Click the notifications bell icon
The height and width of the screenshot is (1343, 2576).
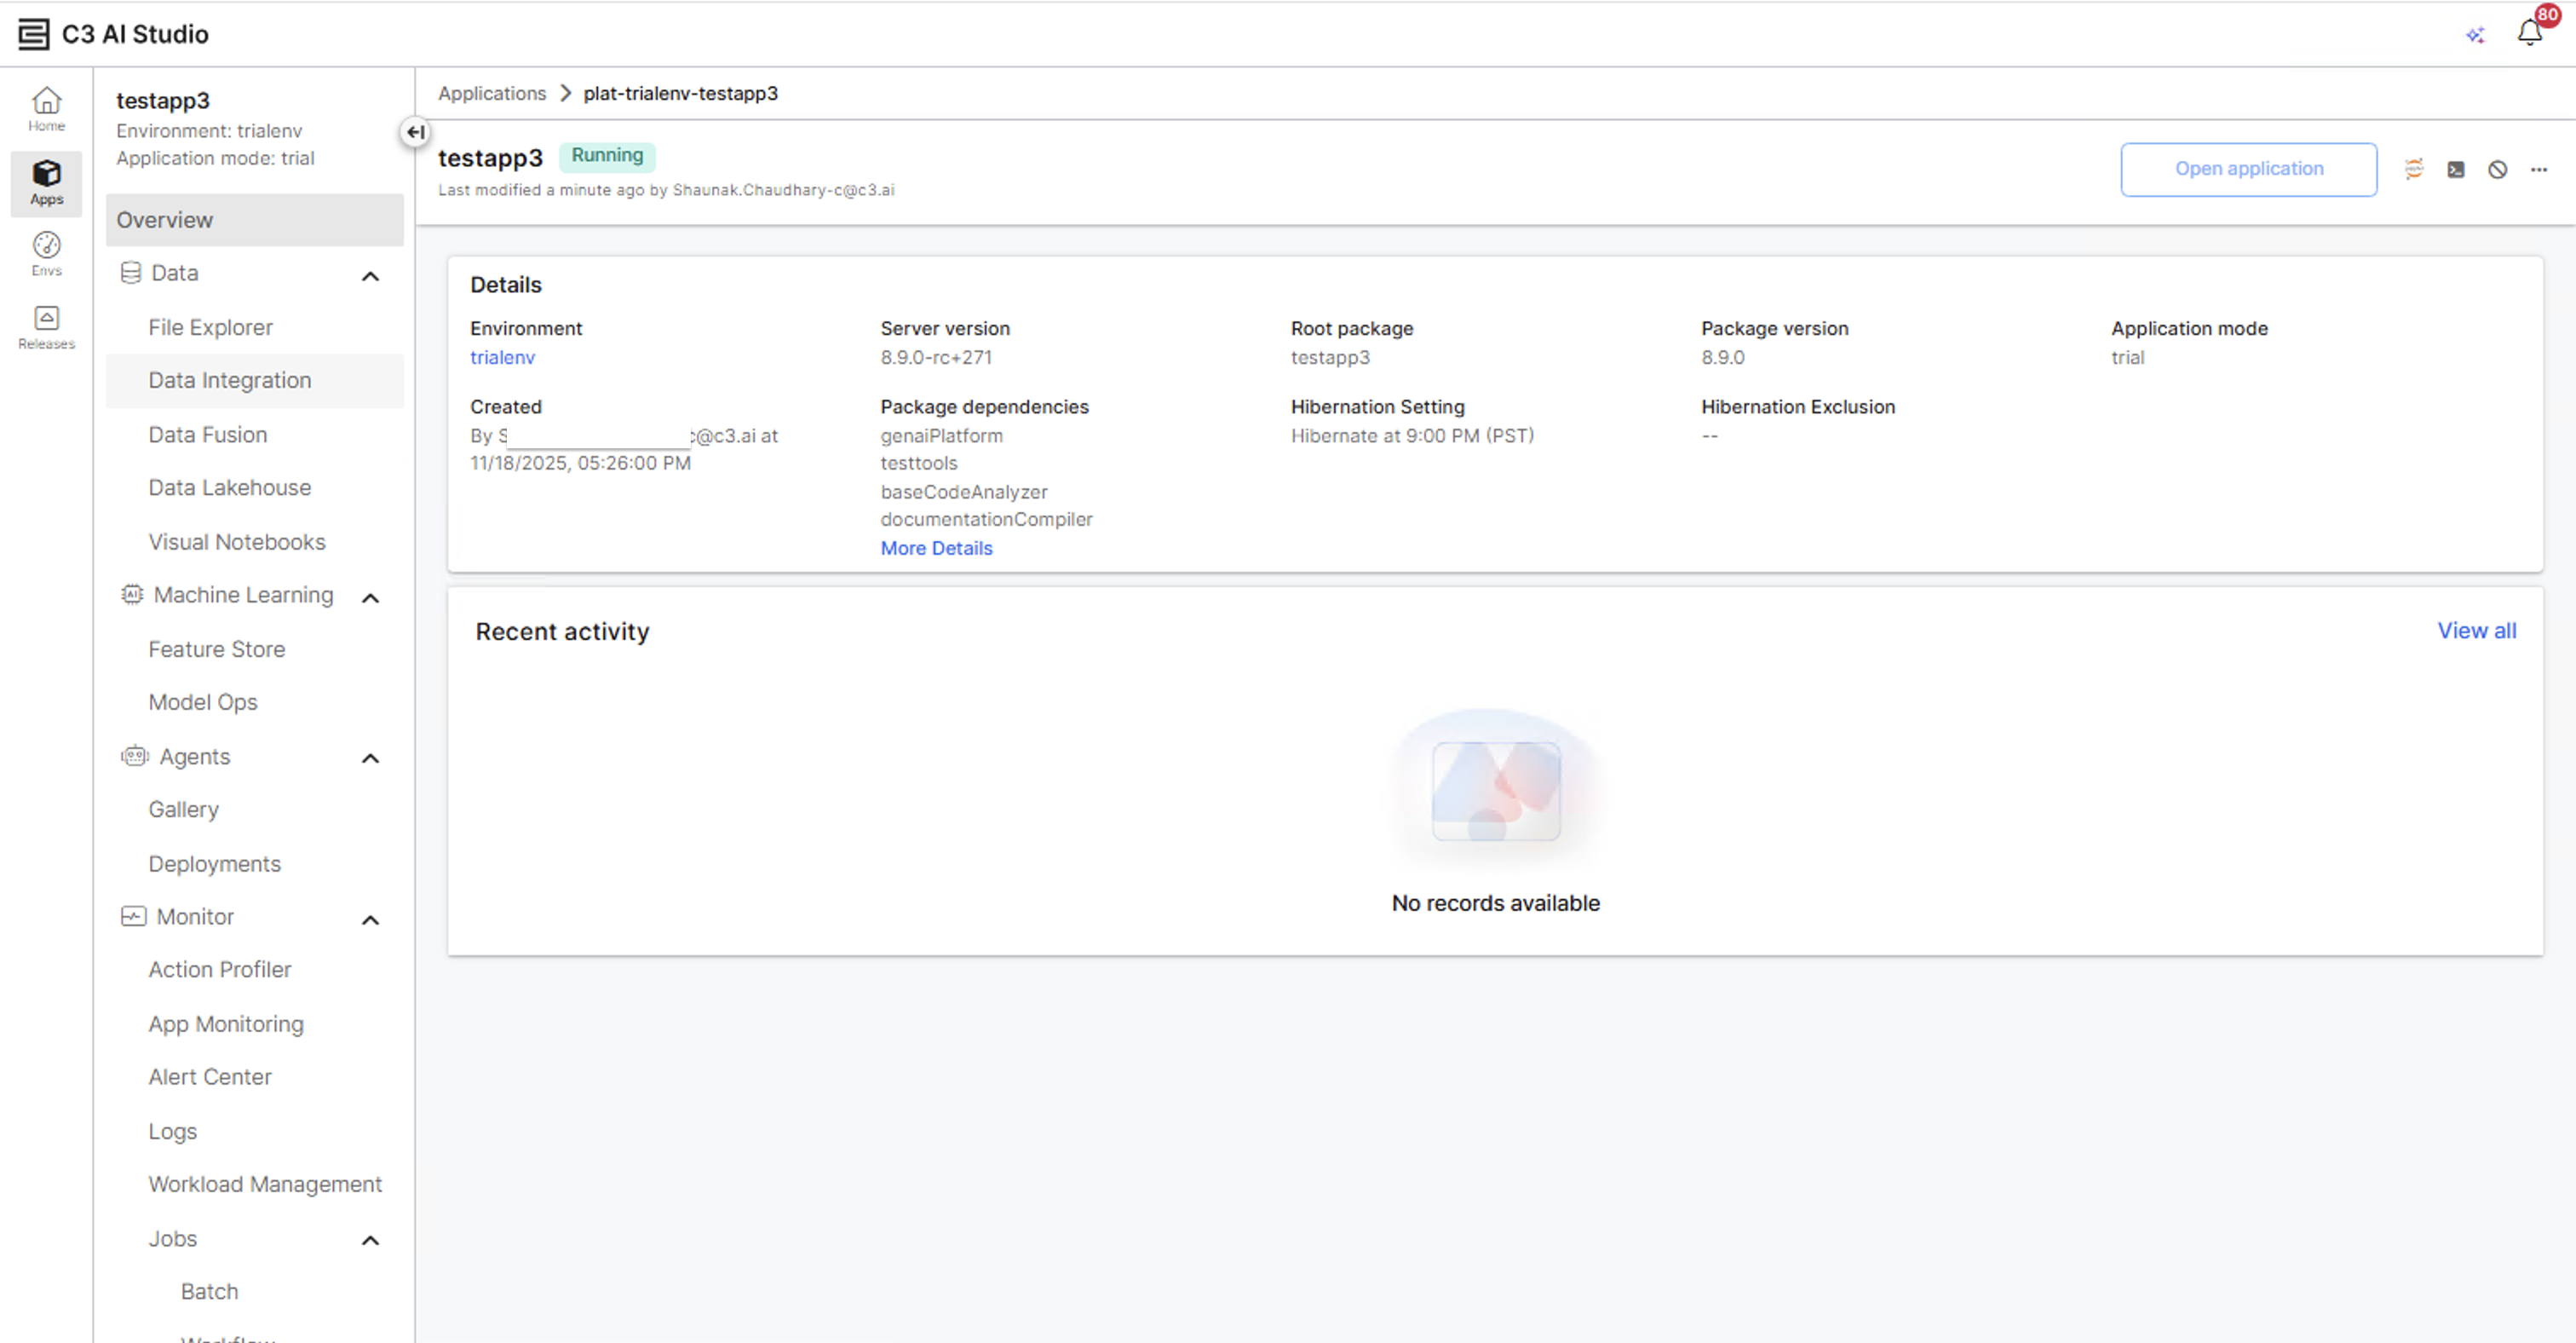2530,33
